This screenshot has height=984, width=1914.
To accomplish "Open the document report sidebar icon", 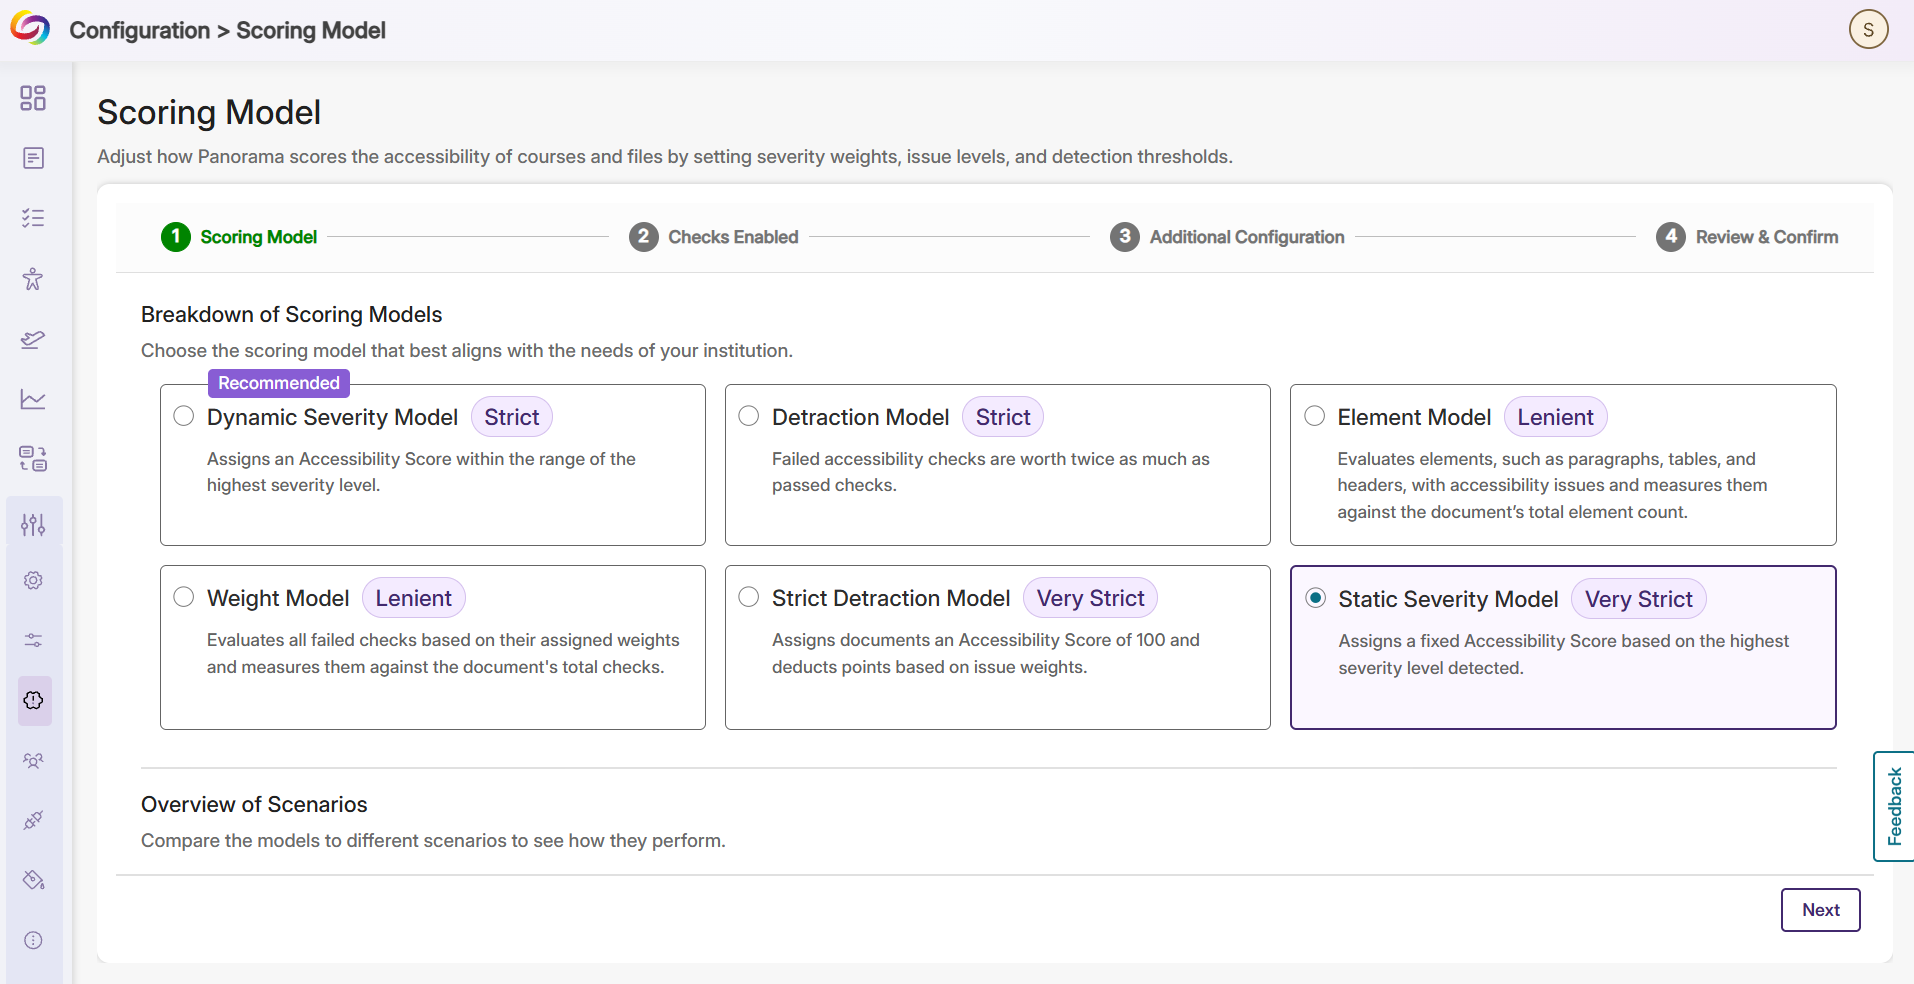I will (33, 158).
